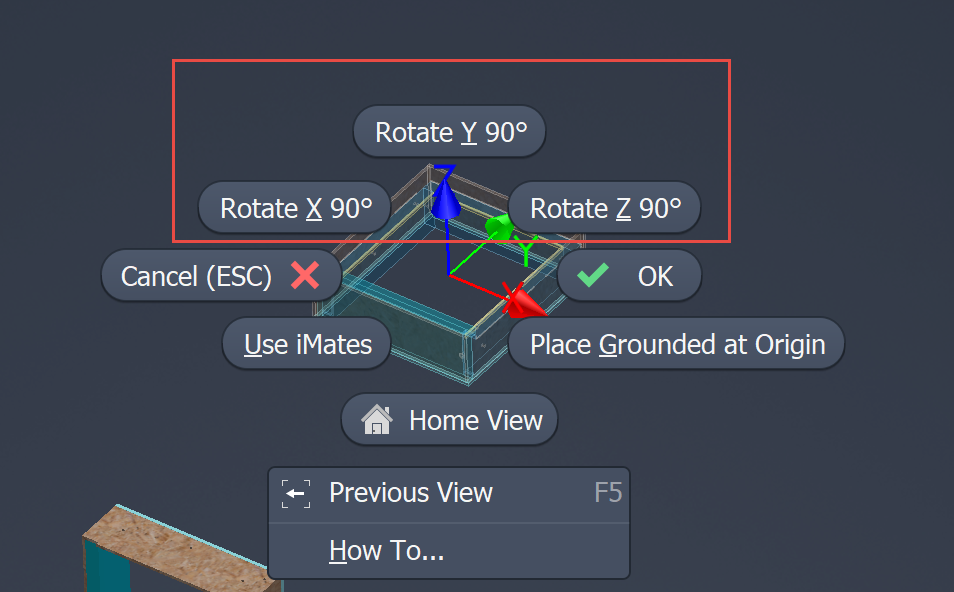The image size is (954, 592).
Task: Click the Previous View arrow bracket icon
Action: 295,493
